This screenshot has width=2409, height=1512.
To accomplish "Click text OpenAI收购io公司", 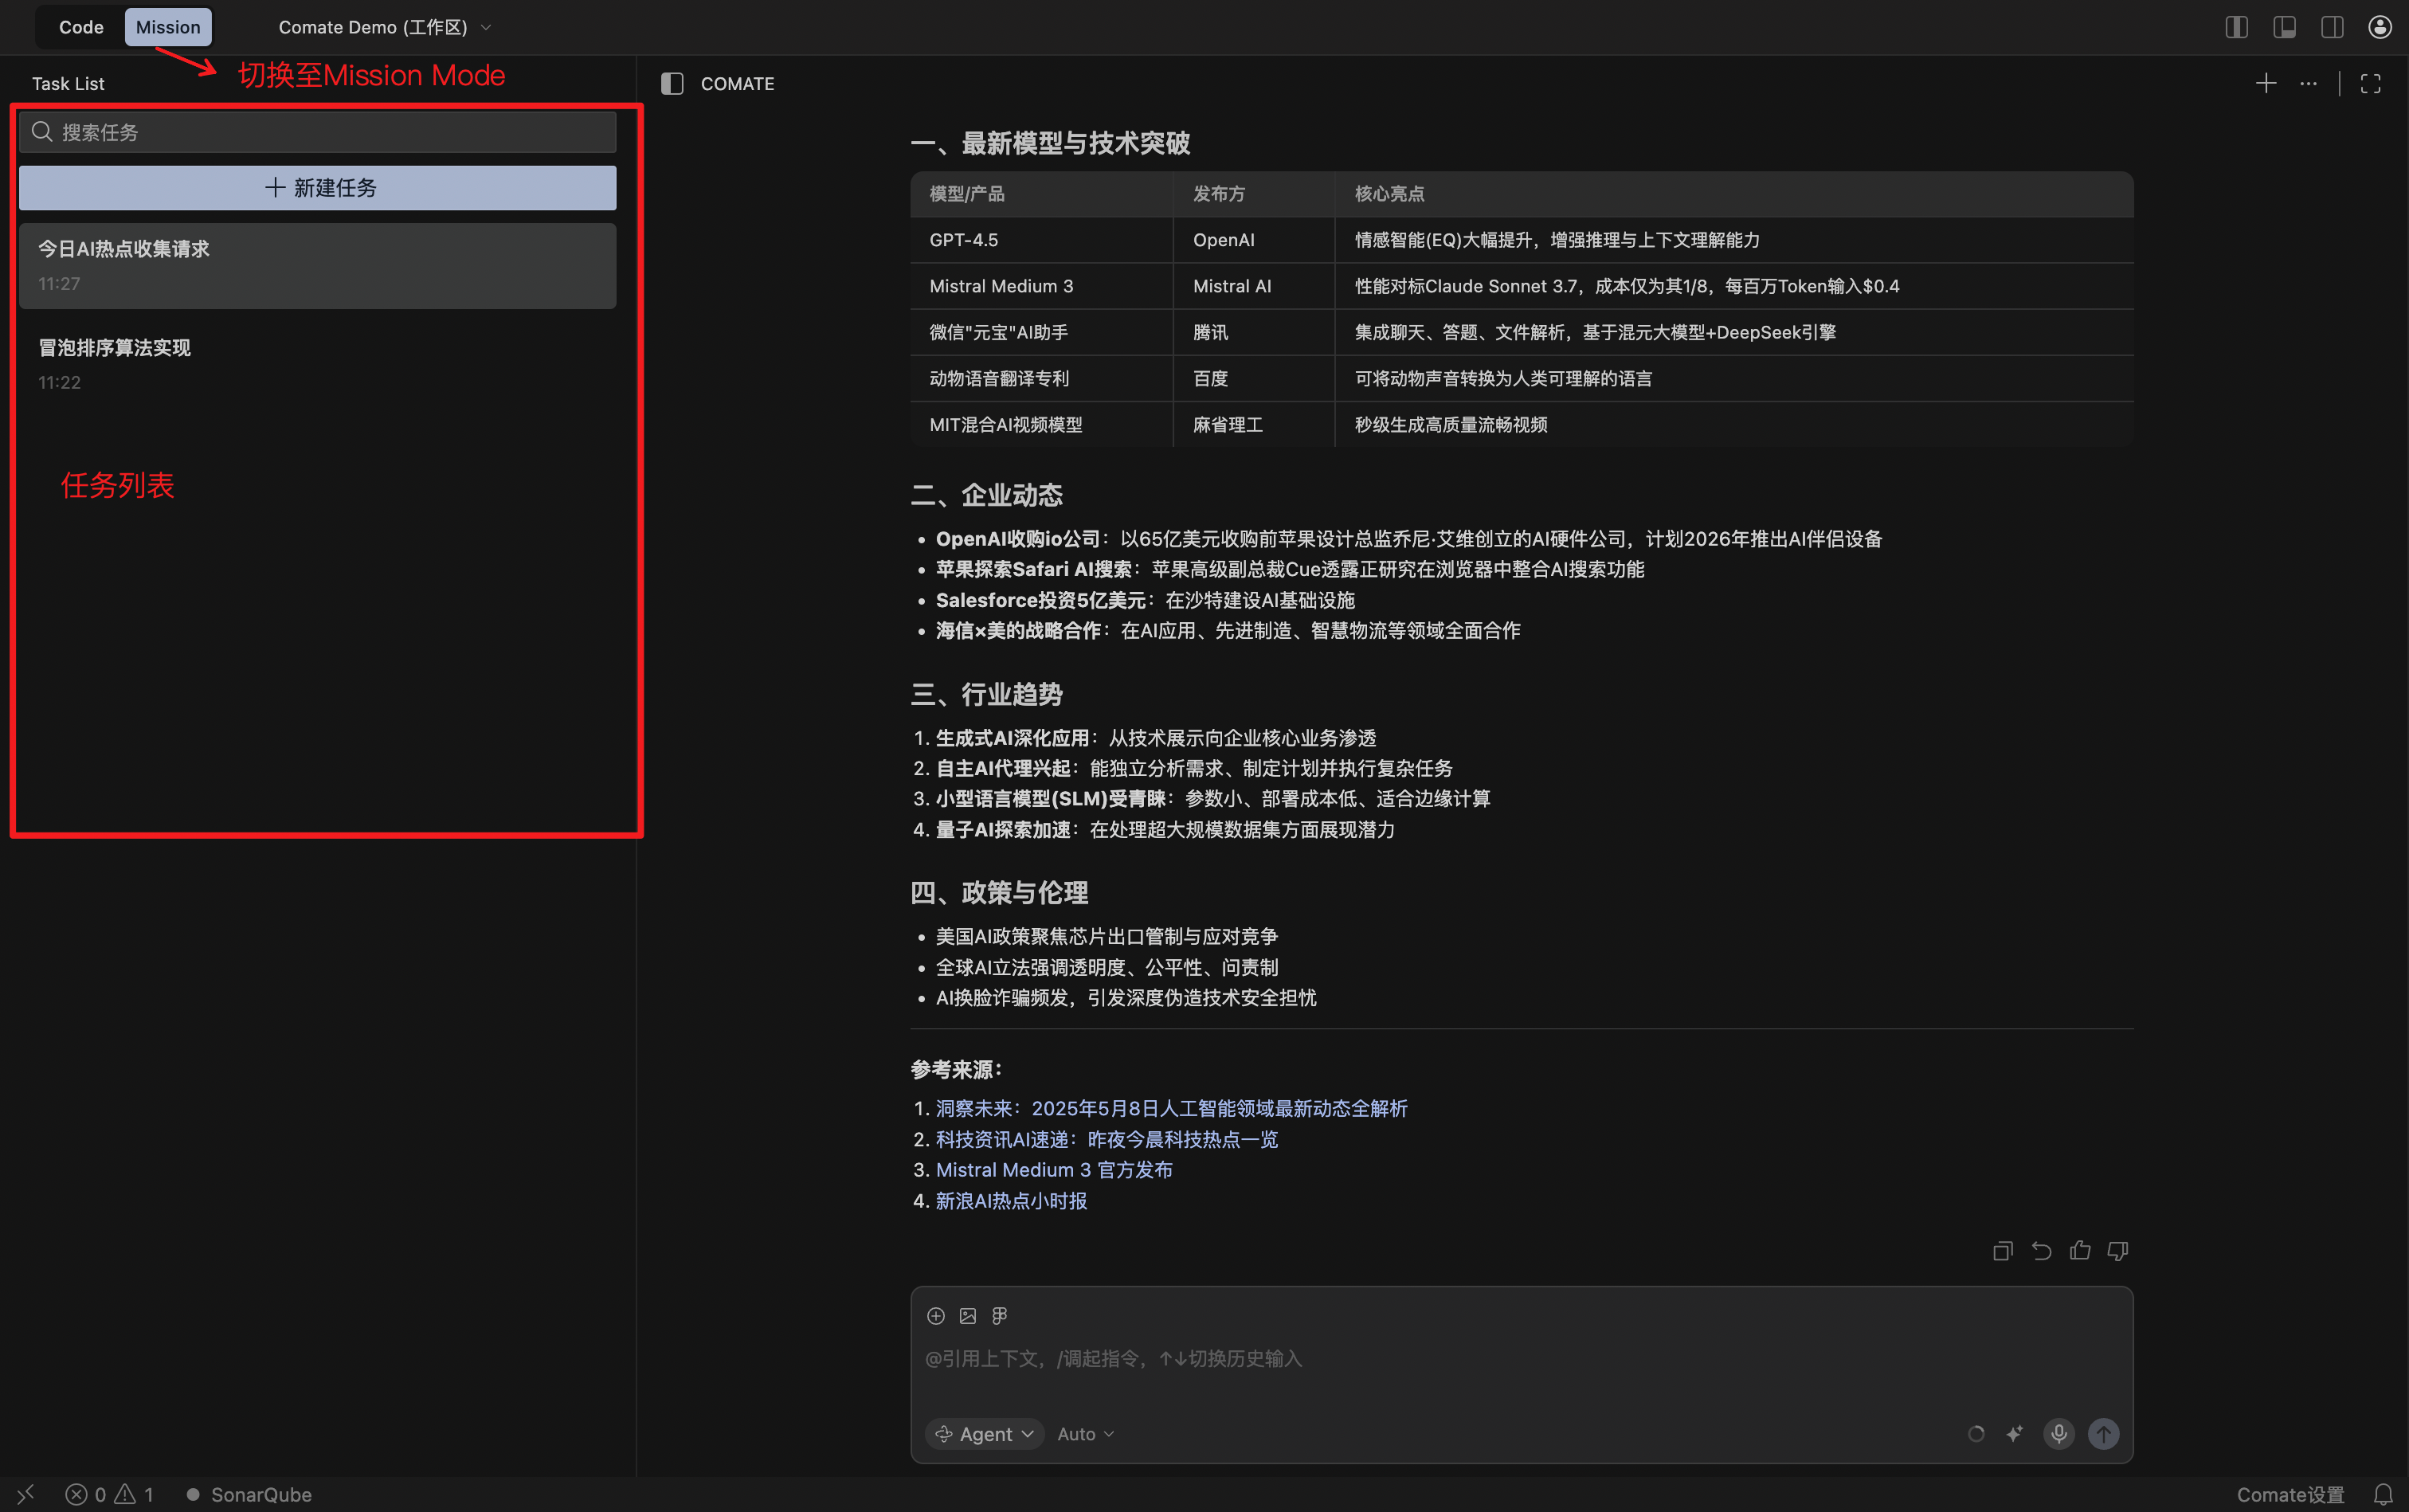I will click(1017, 539).
